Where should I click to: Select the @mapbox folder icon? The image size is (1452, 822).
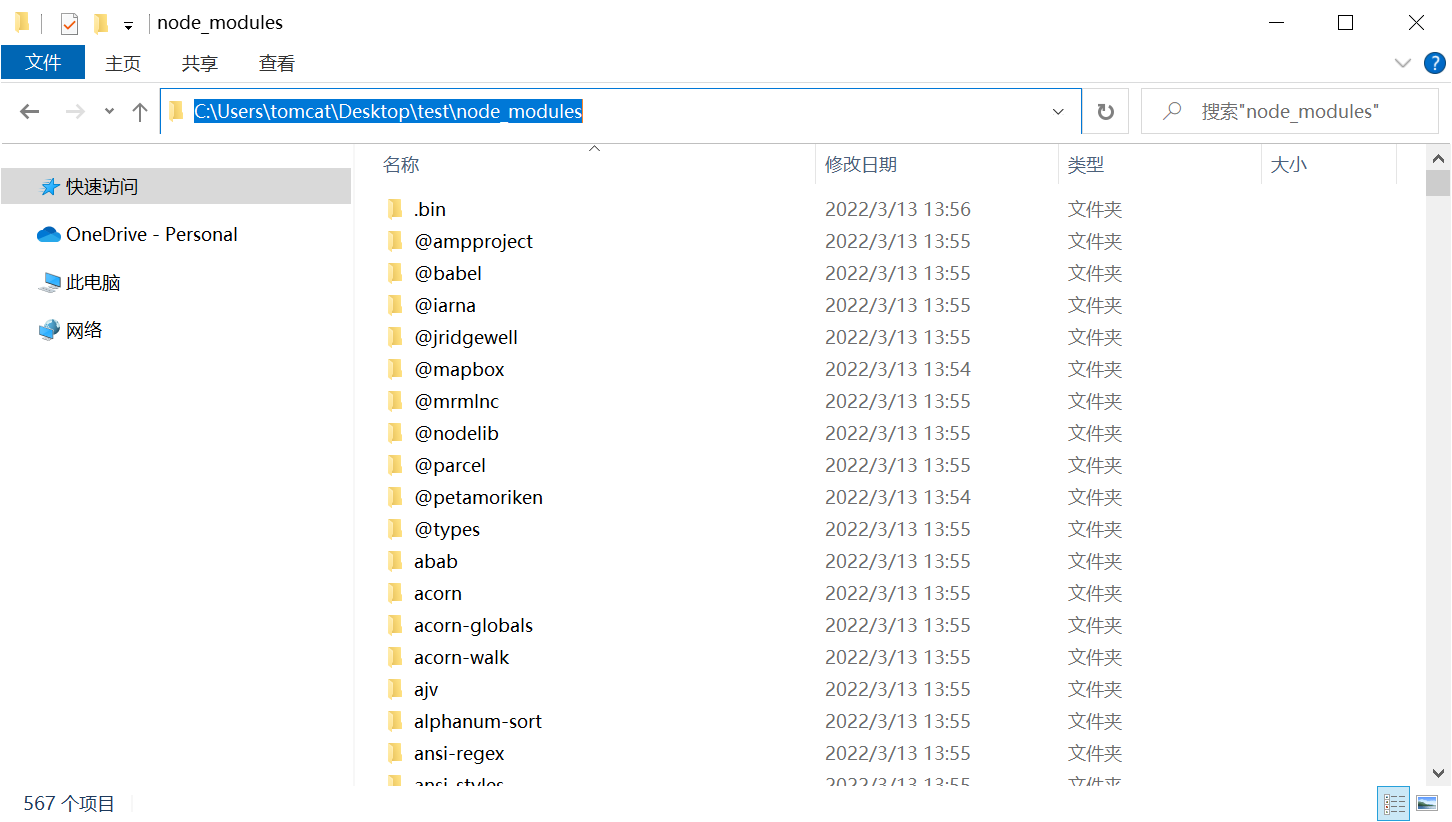(395, 369)
